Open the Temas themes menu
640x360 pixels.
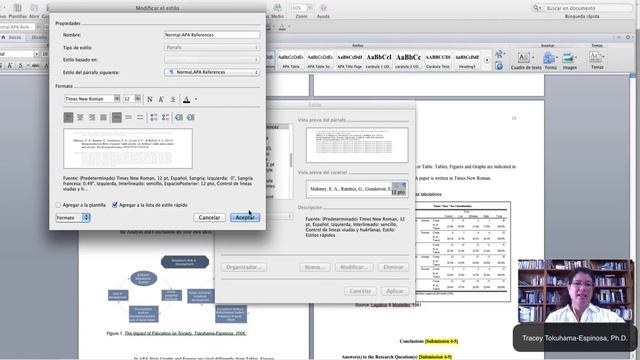click(x=597, y=60)
